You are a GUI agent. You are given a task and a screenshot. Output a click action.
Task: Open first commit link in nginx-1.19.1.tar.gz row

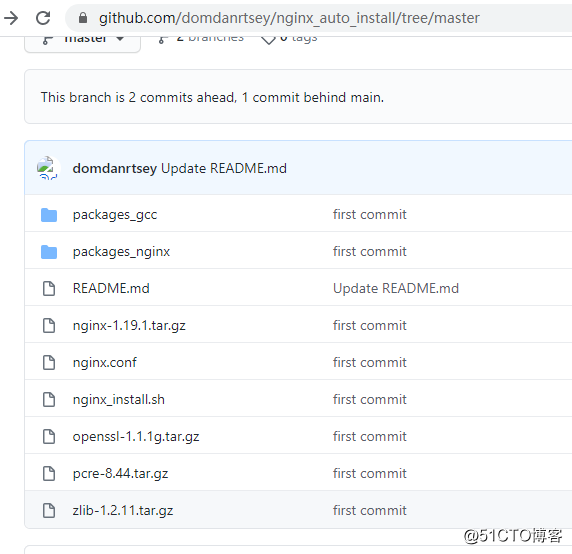(370, 325)
